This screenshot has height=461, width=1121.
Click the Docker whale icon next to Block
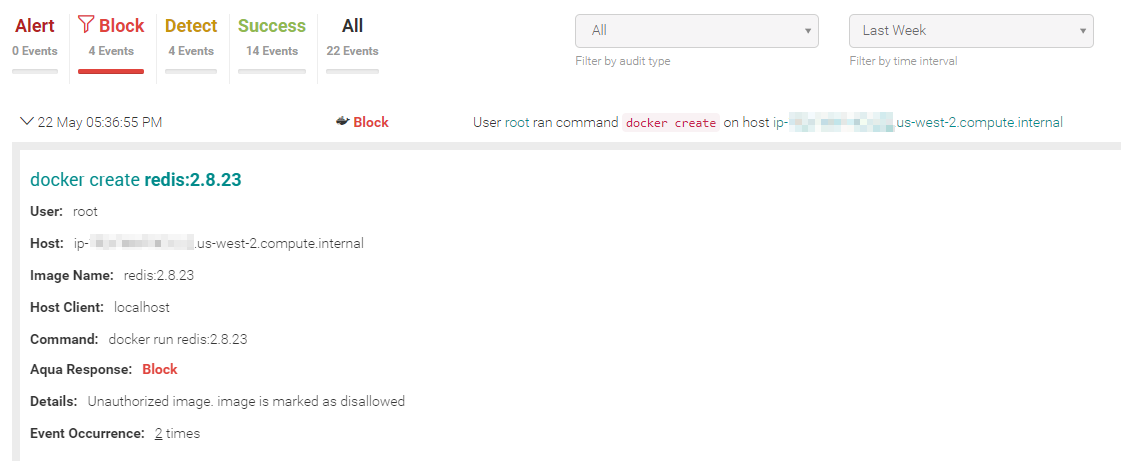[x=342, y=122]
